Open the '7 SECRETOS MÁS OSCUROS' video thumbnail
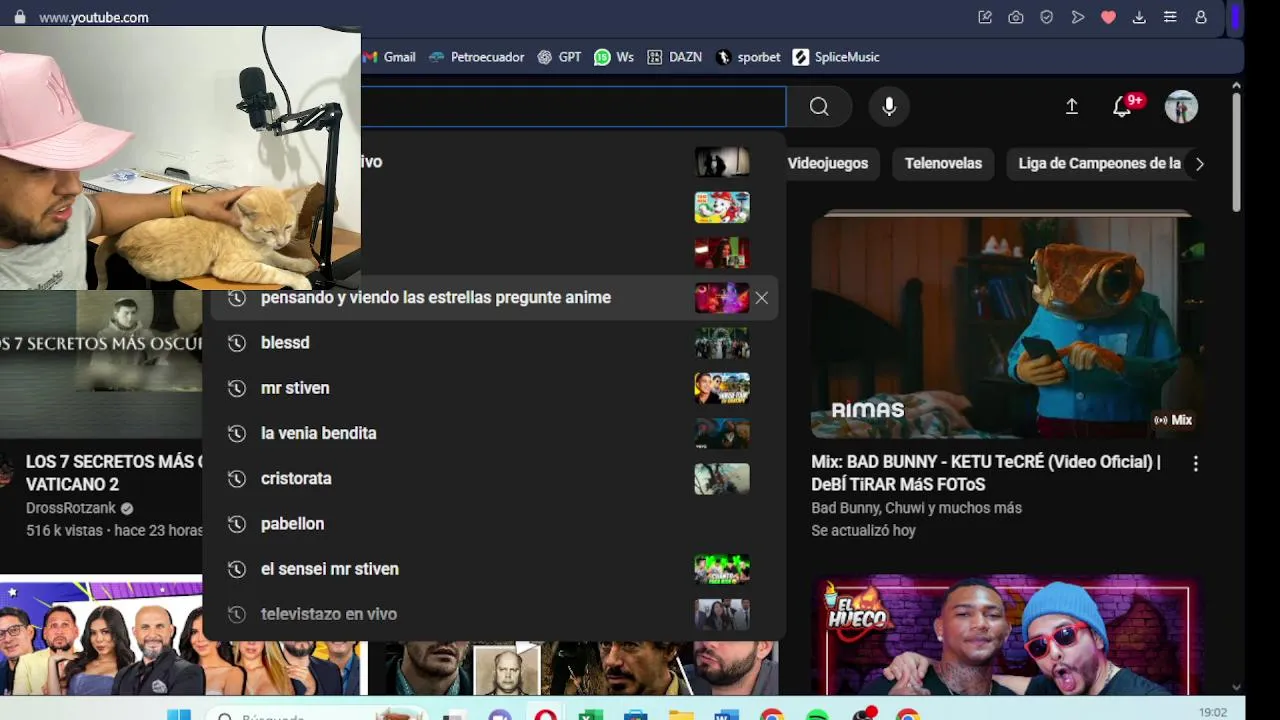The height and width of the screenshot is (720, 1280). pos(101,364)
